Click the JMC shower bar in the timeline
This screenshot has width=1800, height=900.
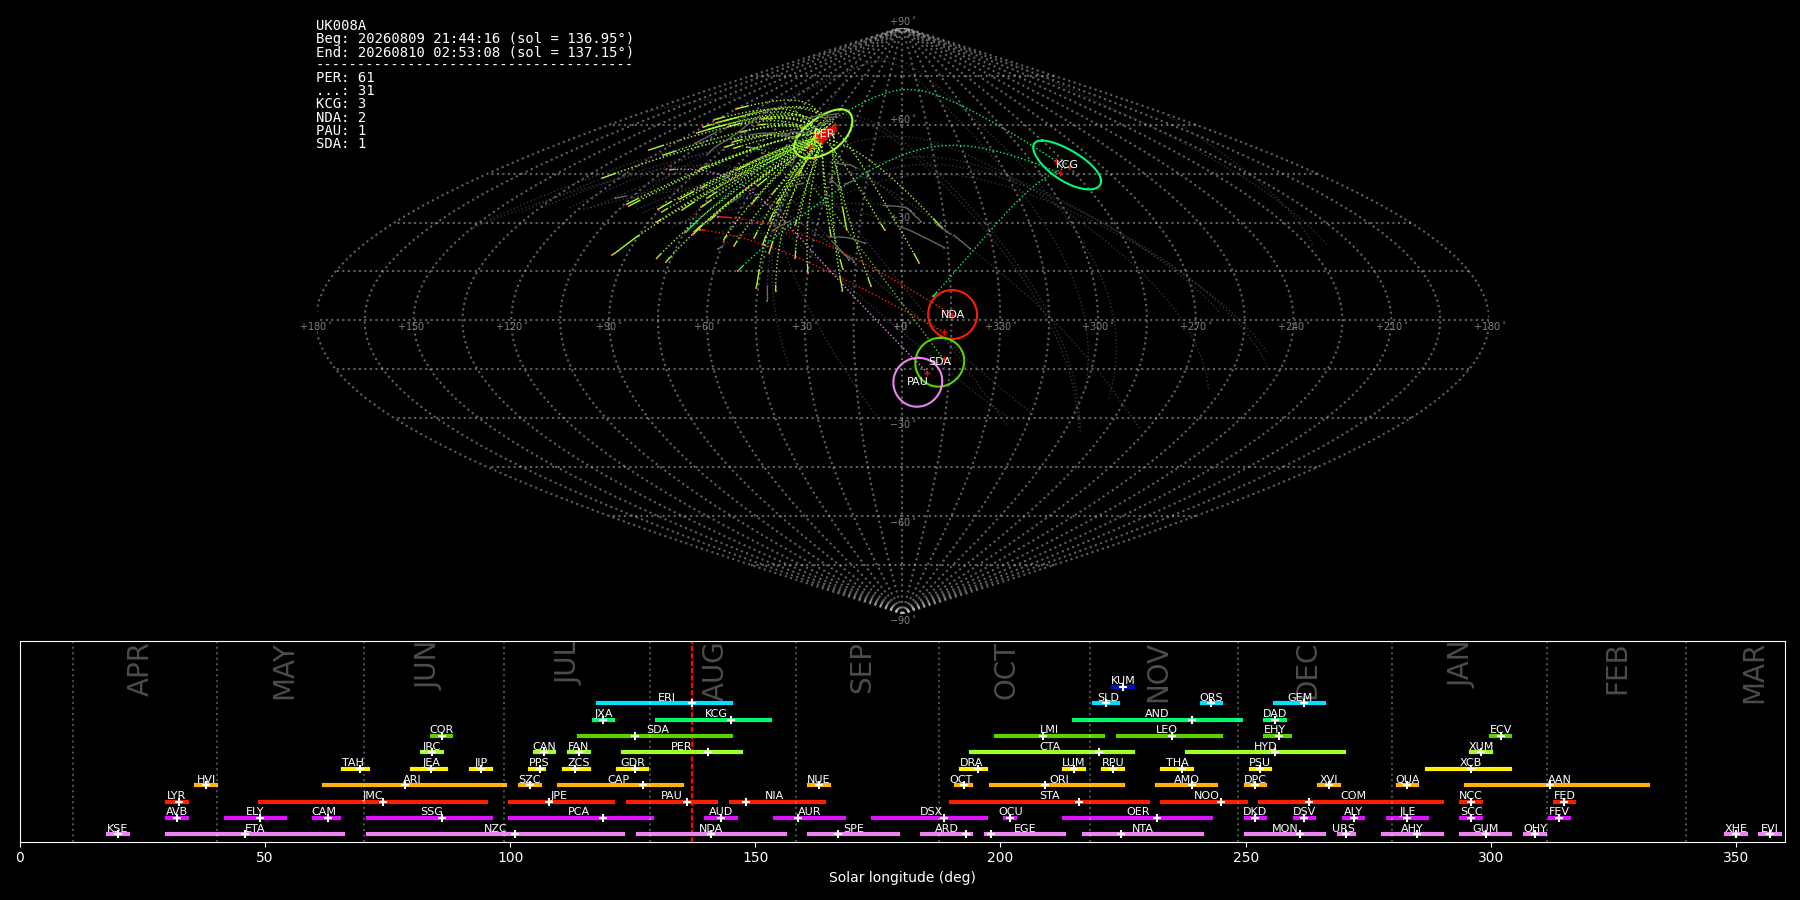373,802
